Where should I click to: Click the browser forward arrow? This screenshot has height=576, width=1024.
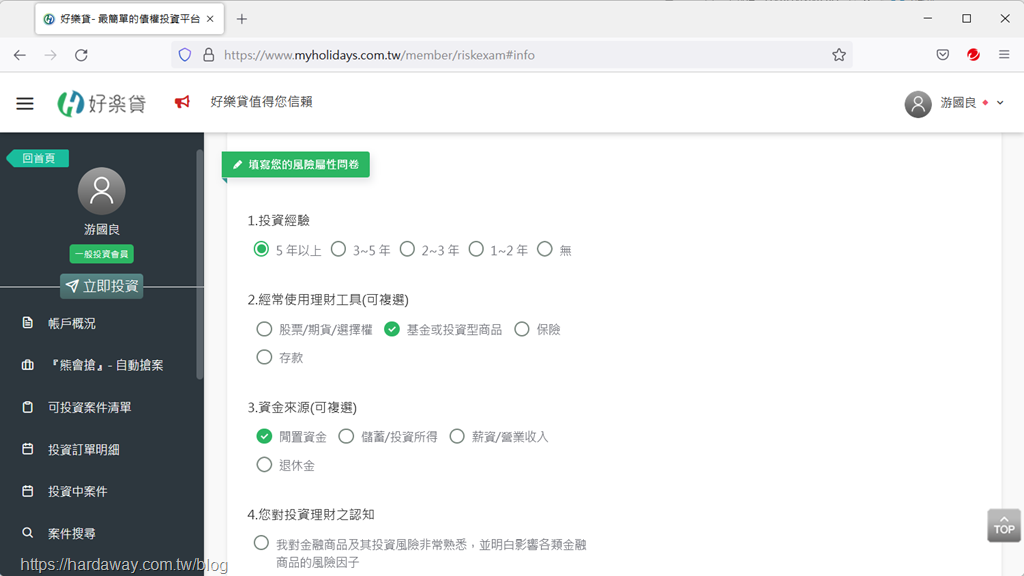coord(50,55)
